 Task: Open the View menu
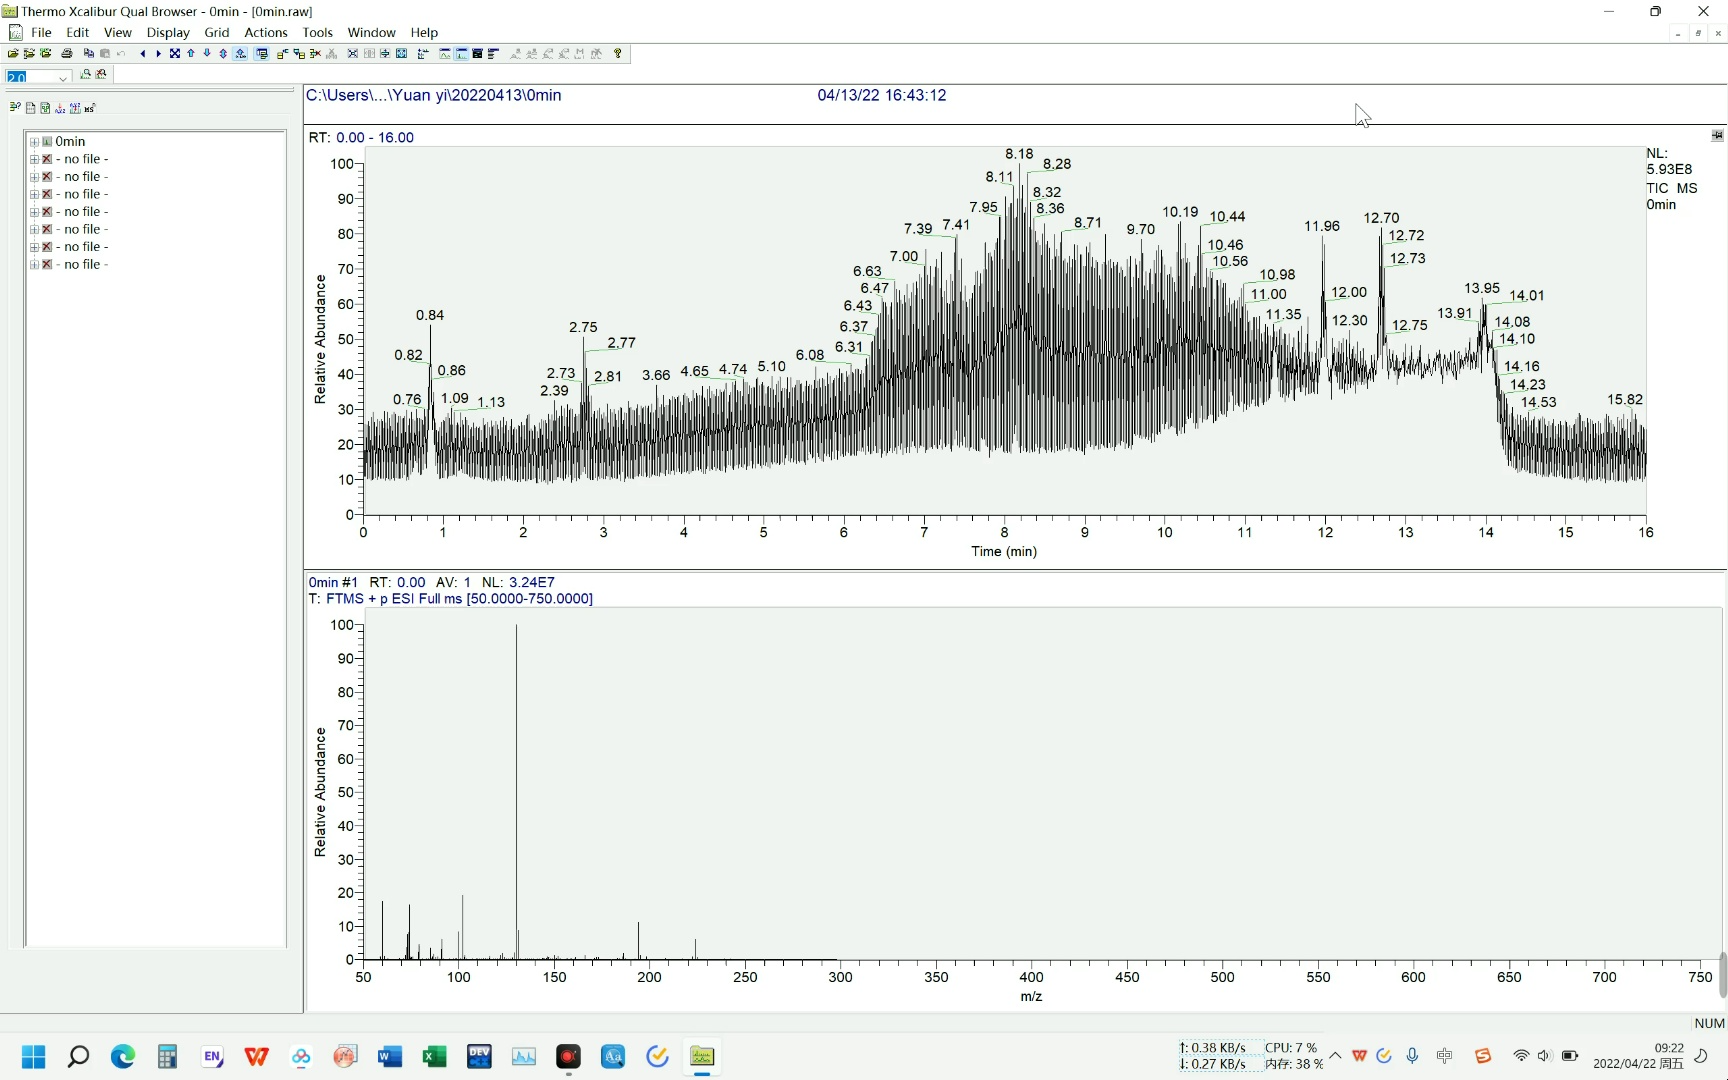pos(118,32)
